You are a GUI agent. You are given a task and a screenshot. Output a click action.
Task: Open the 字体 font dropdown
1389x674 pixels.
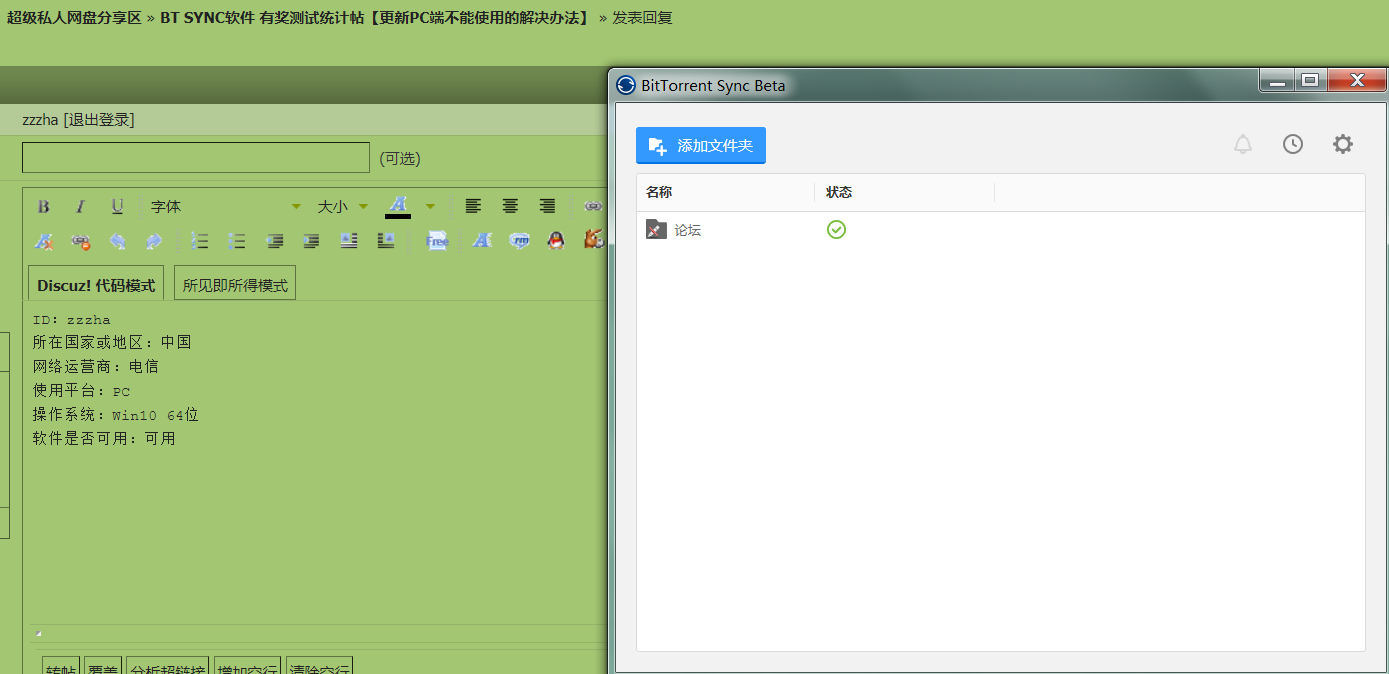tap(225, 207)
